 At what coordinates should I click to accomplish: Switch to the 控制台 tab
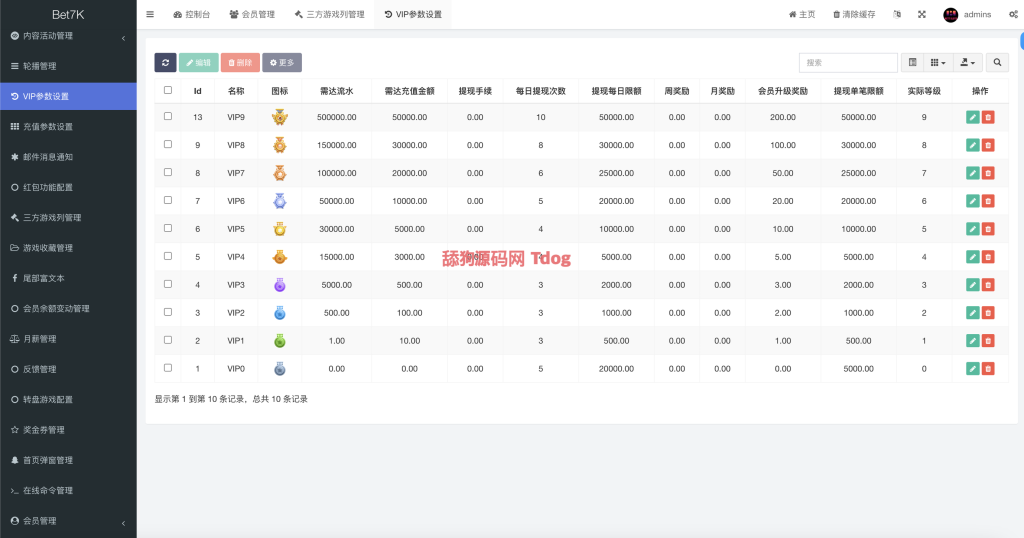click(x=191, y=15)
